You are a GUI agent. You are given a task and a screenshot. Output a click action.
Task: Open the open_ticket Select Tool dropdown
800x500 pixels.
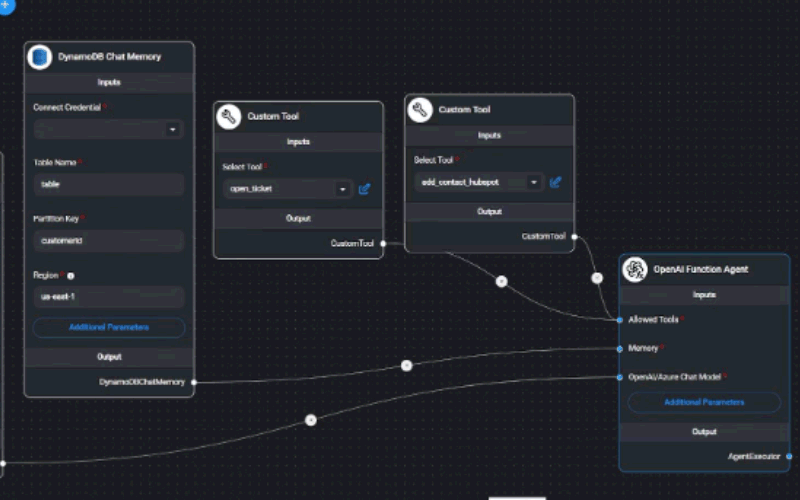click(288, 189)
